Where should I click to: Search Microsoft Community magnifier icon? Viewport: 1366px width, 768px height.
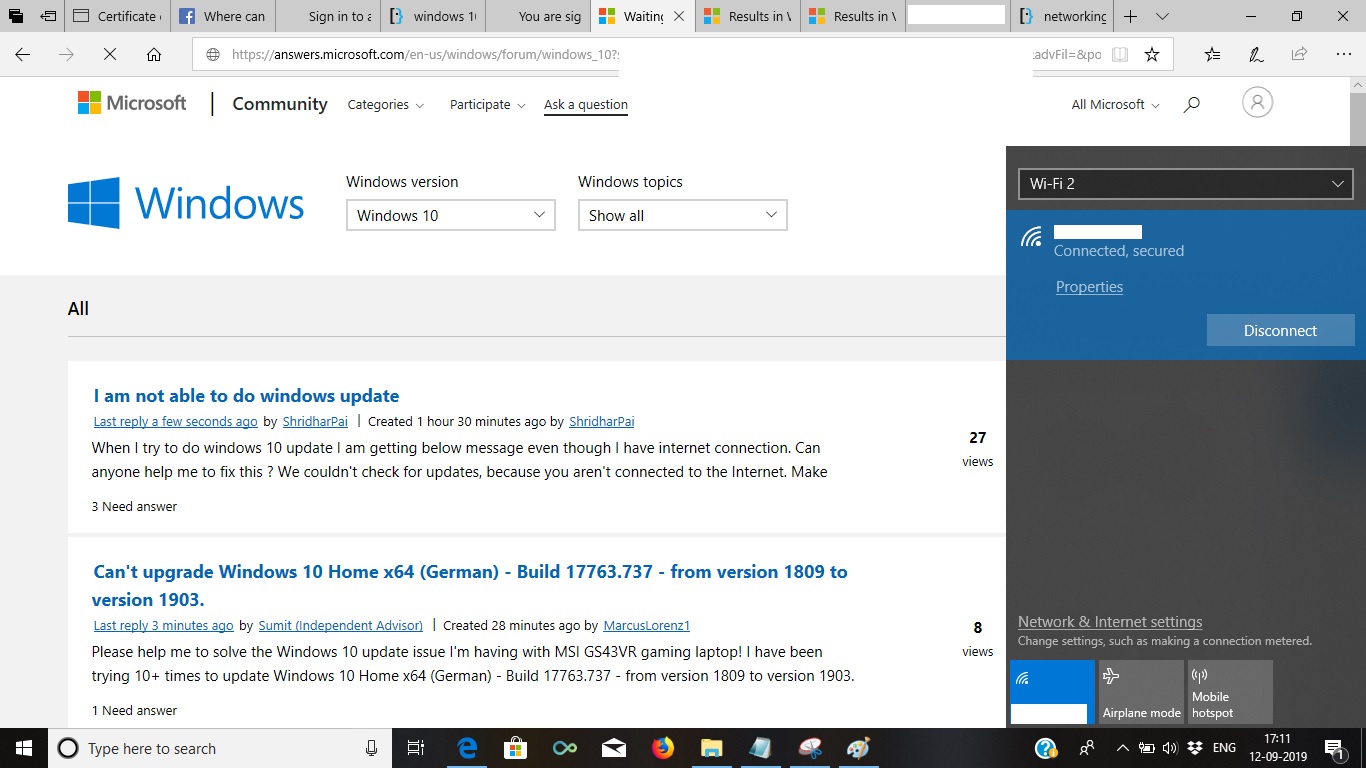1191,104
